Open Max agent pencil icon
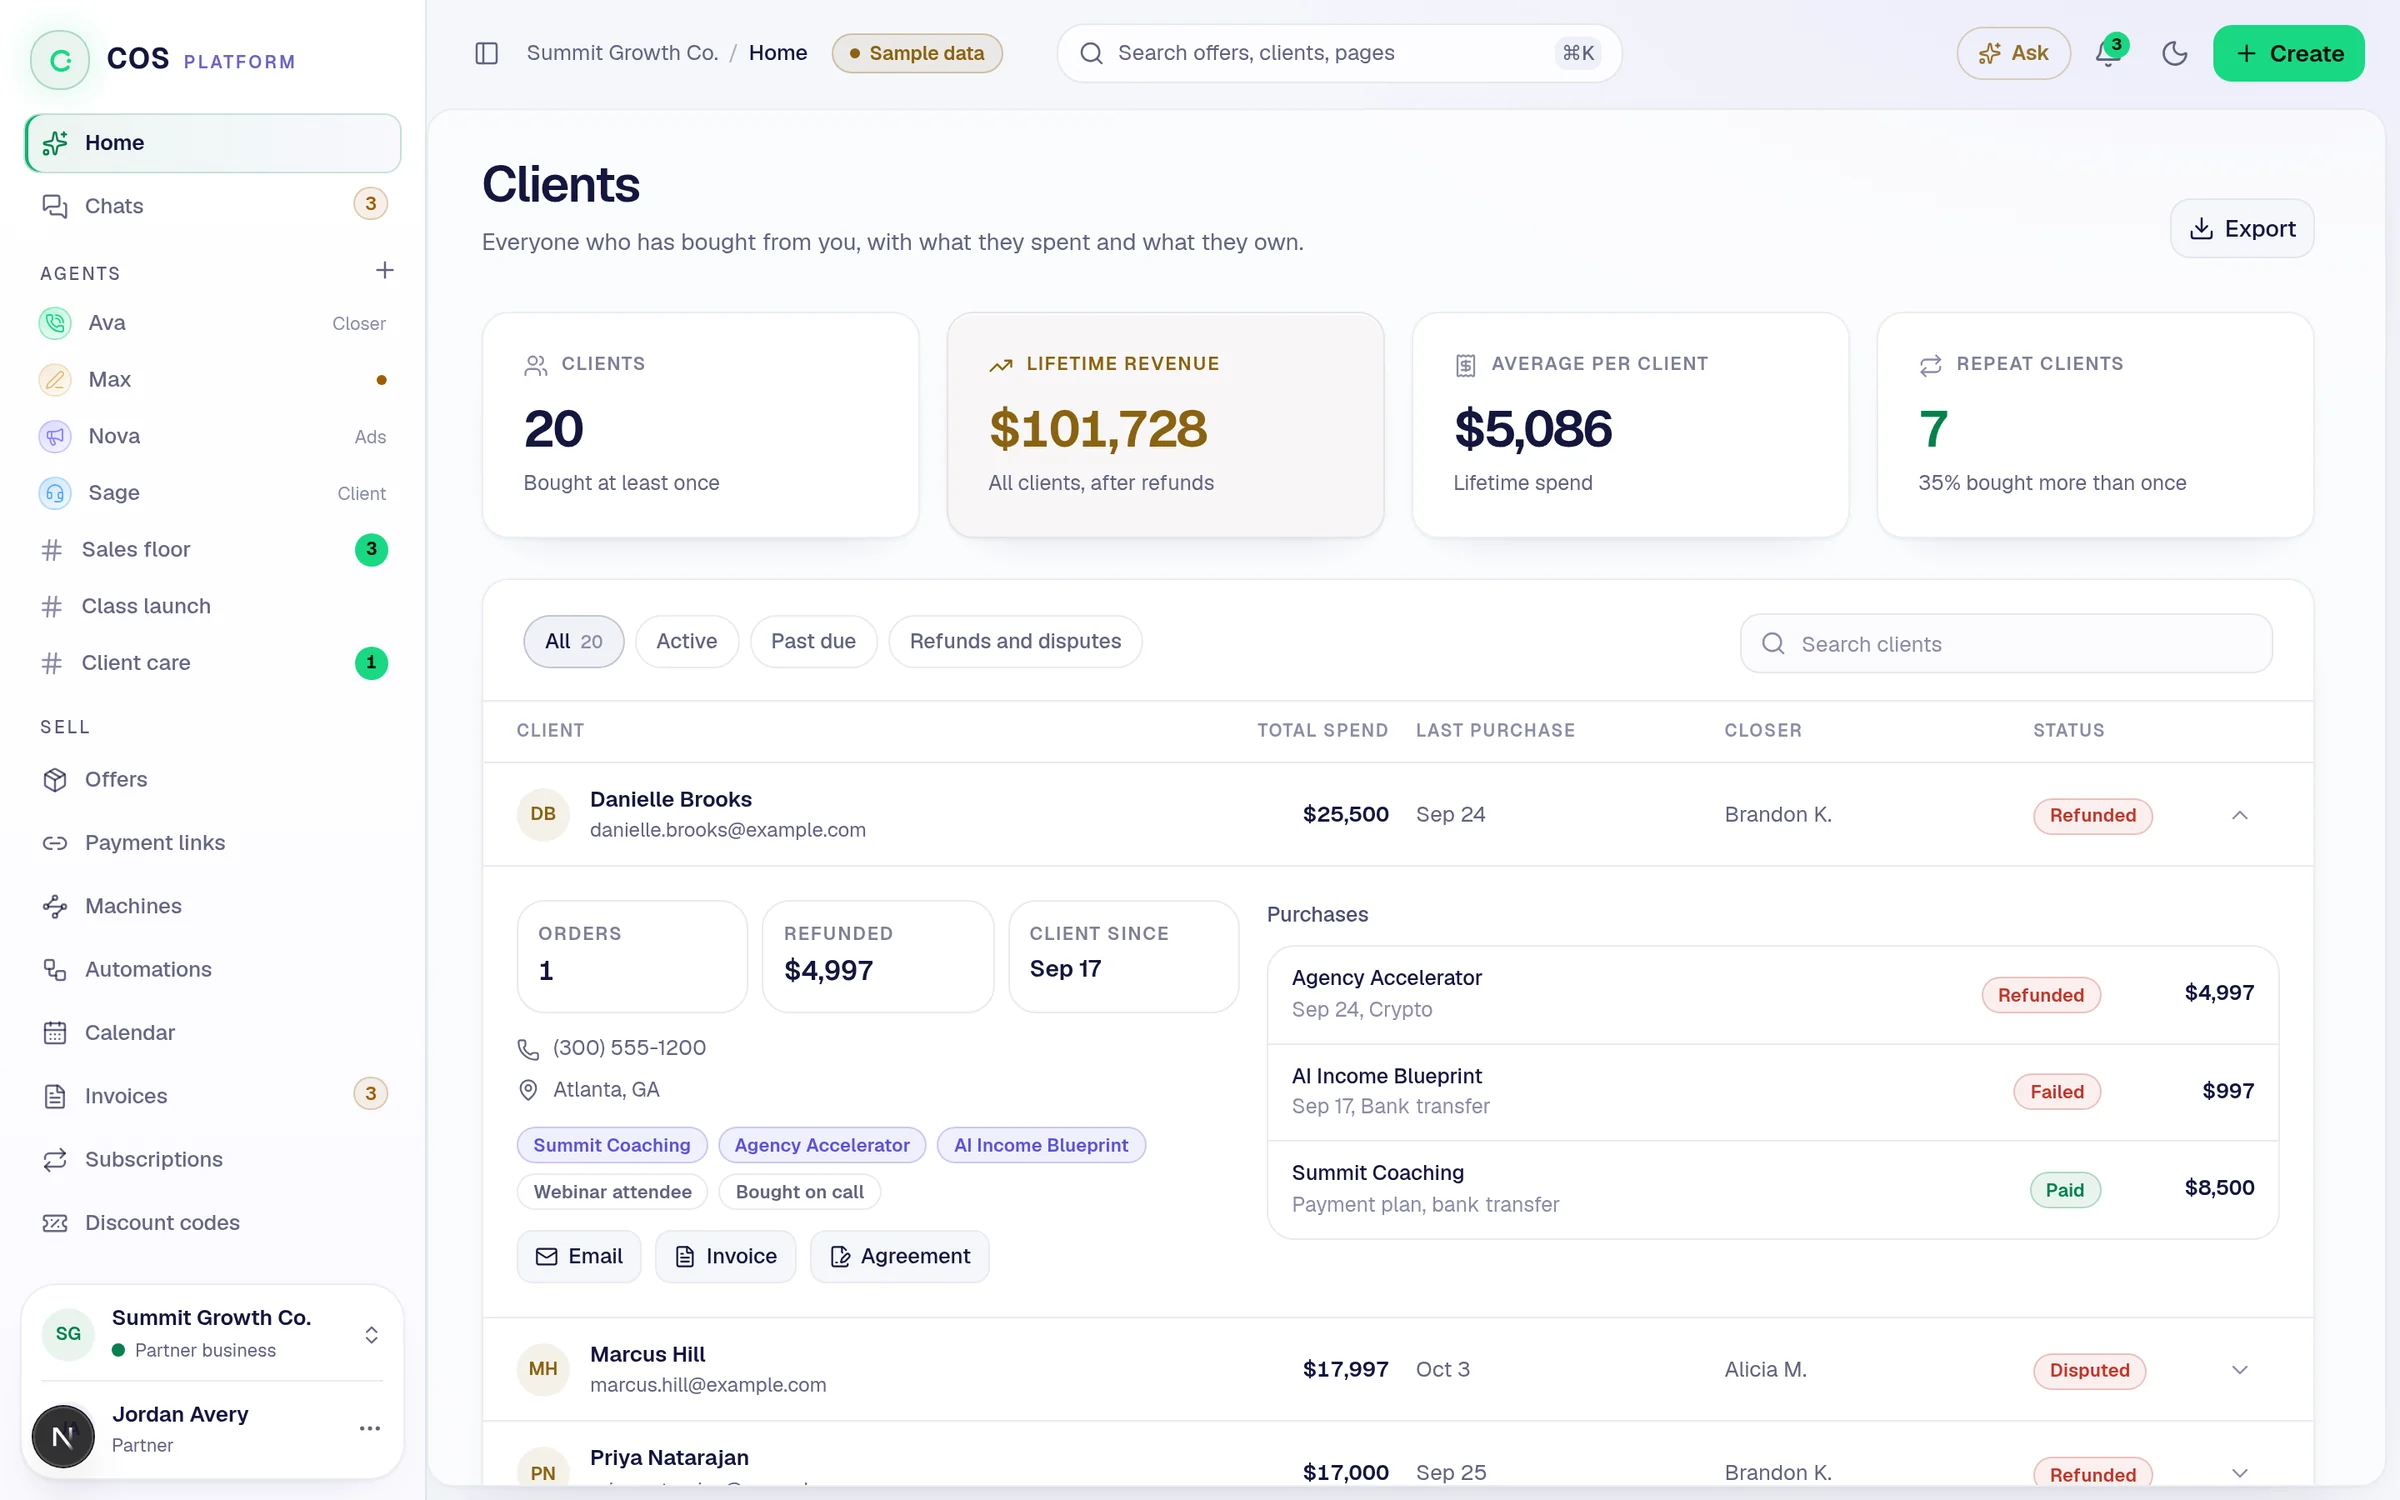The image size is (2400, 1500). pos(55,380)
